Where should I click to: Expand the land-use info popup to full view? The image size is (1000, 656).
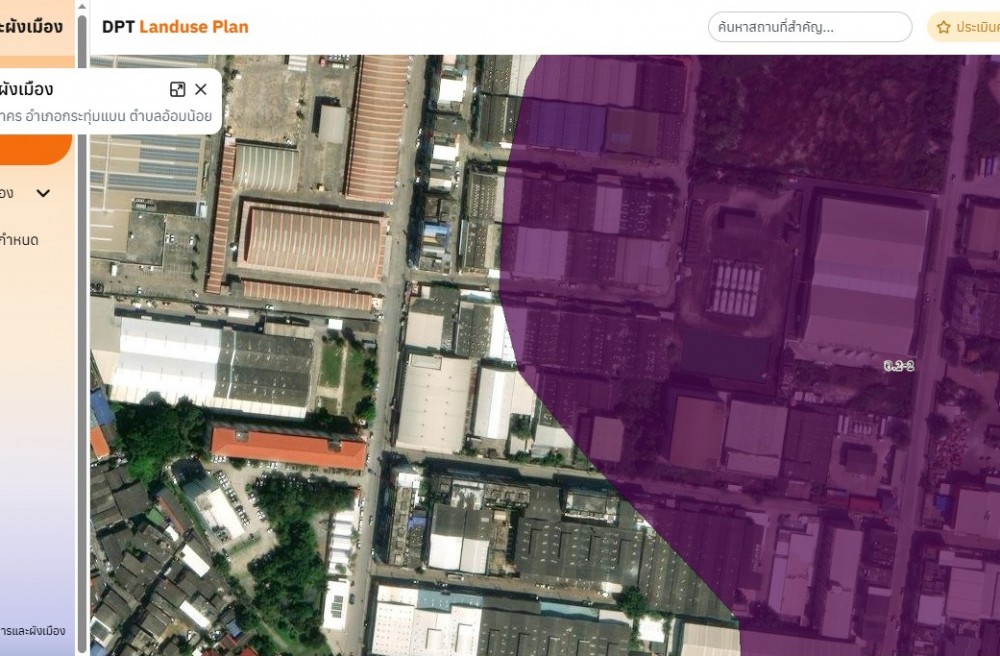178,89
